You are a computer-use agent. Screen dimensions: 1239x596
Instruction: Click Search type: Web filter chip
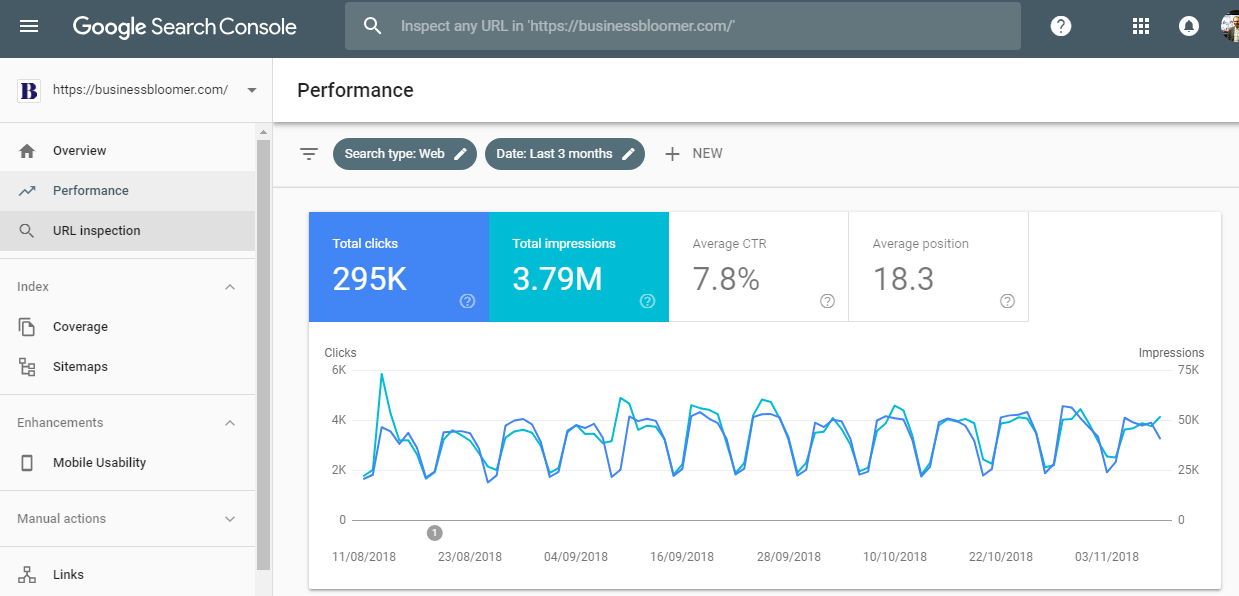[405, 154]
